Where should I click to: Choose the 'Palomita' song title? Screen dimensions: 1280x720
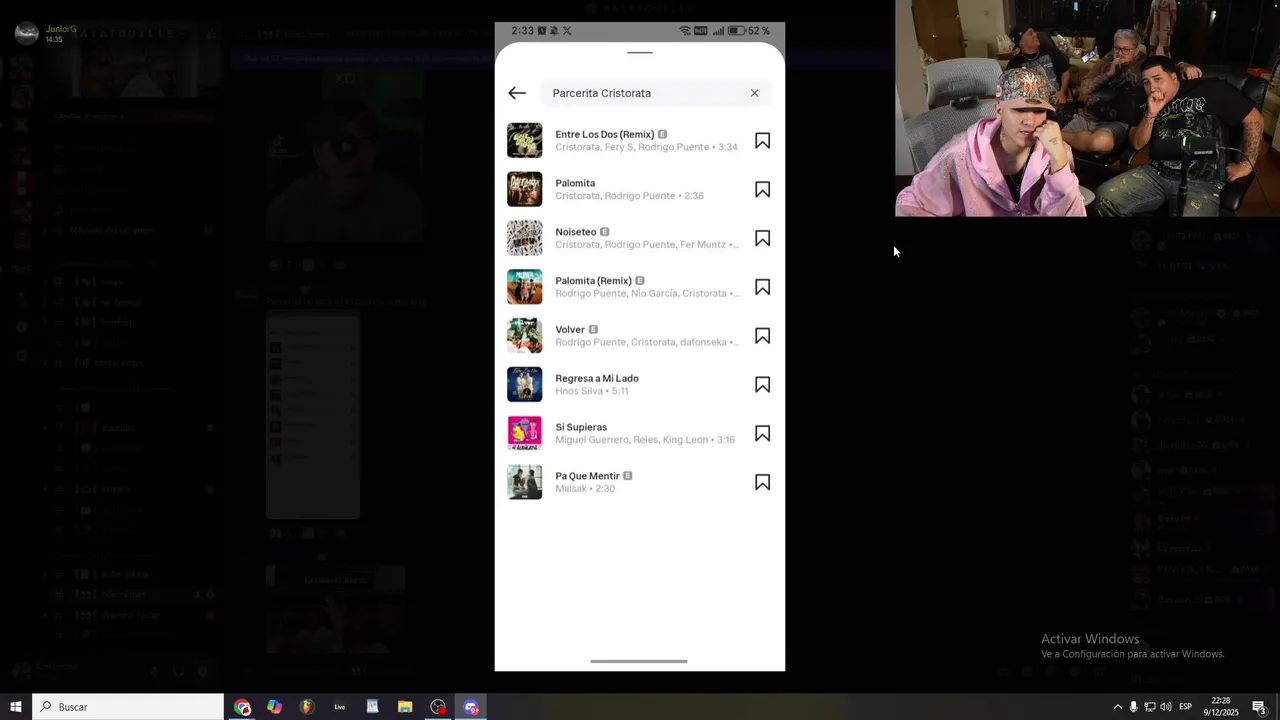[575, 183]
